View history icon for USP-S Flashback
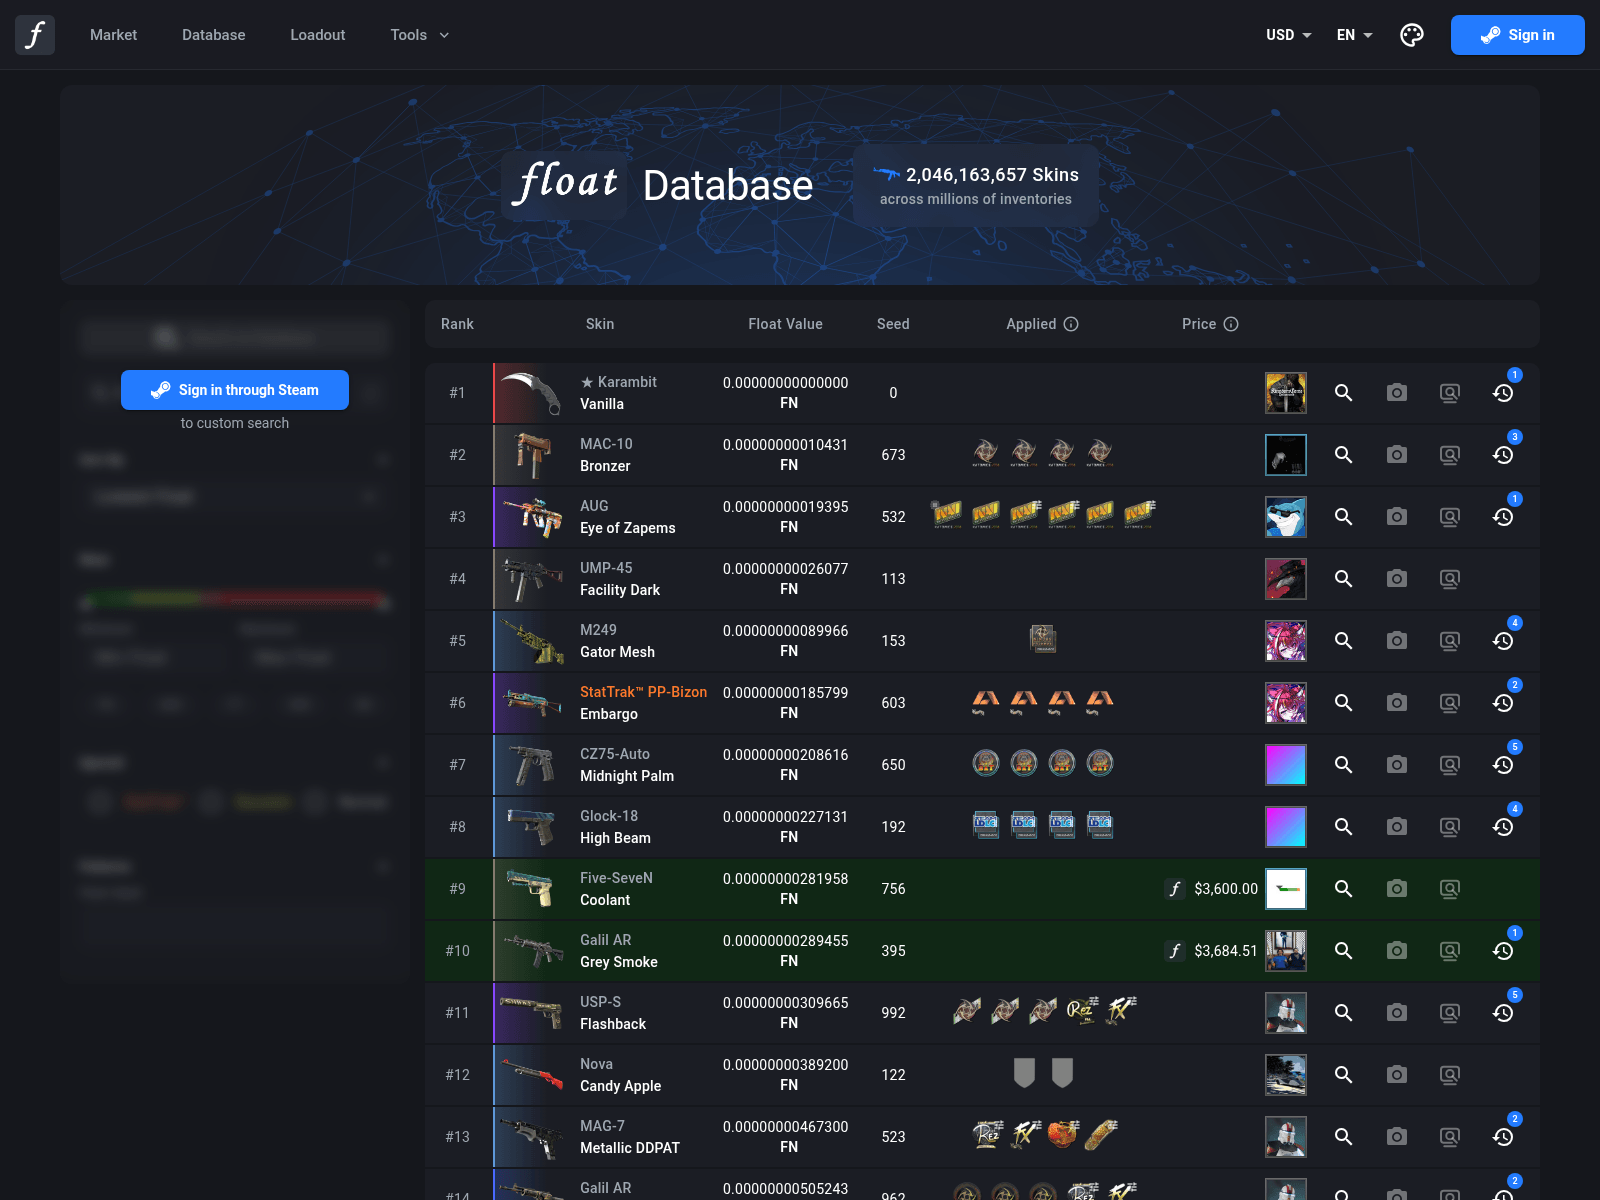Viewport: 1600px width, 1200px height. tap(1503, 1013)
